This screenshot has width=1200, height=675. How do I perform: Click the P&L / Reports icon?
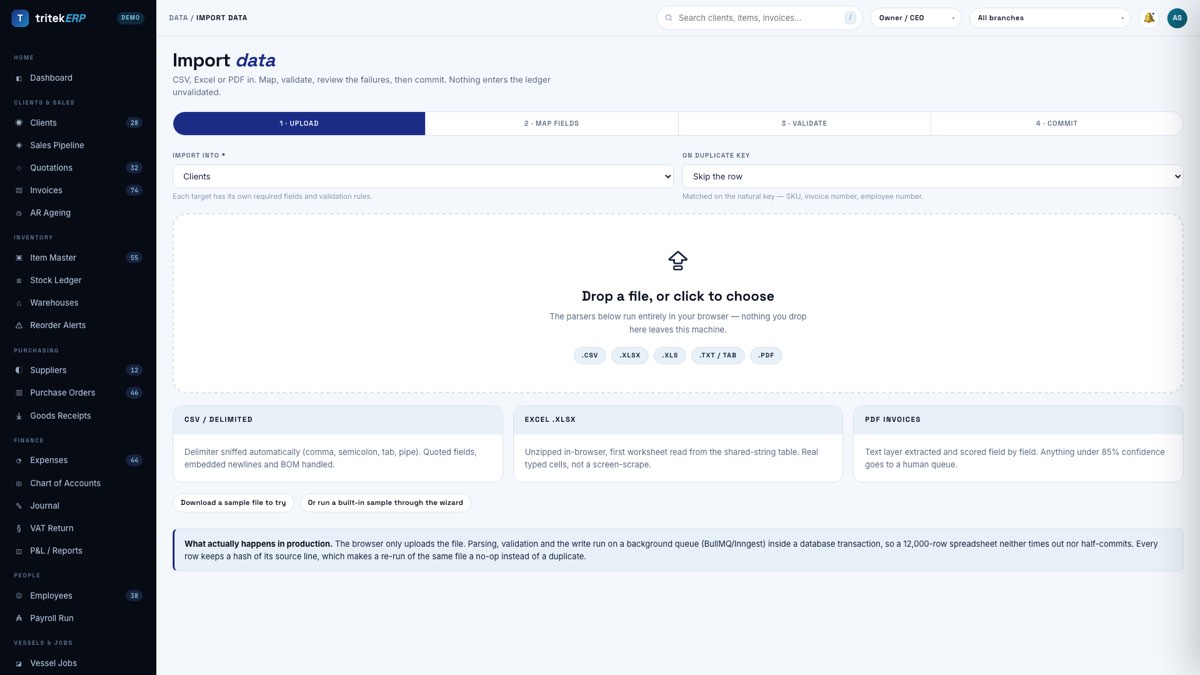point(19,551)
